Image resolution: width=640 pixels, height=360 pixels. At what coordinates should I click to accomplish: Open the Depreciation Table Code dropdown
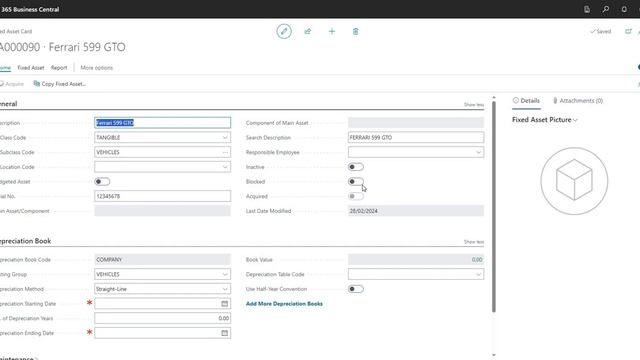pos(478,274)
